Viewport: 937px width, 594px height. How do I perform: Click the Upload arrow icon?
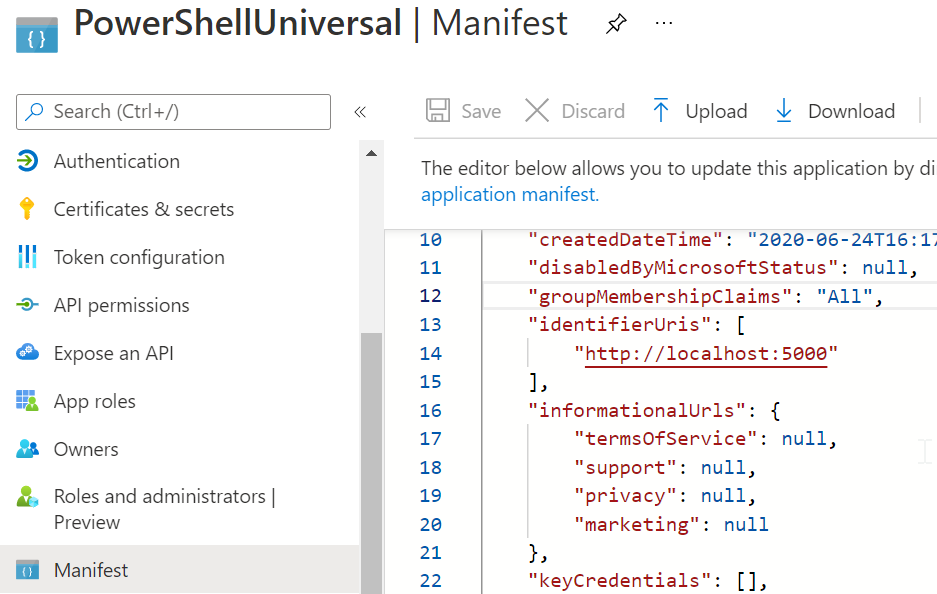pyautogui.click(x=660, y=110)
